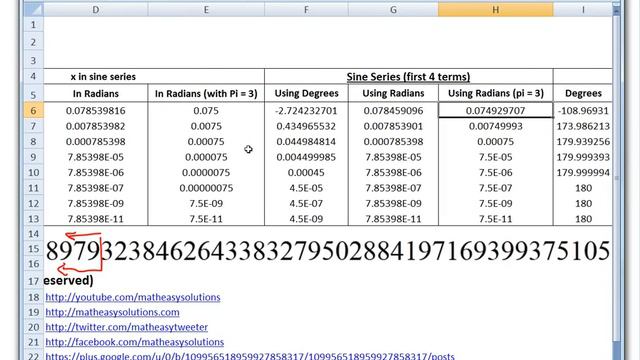Click cell containing 173.986213

(583, 126)
